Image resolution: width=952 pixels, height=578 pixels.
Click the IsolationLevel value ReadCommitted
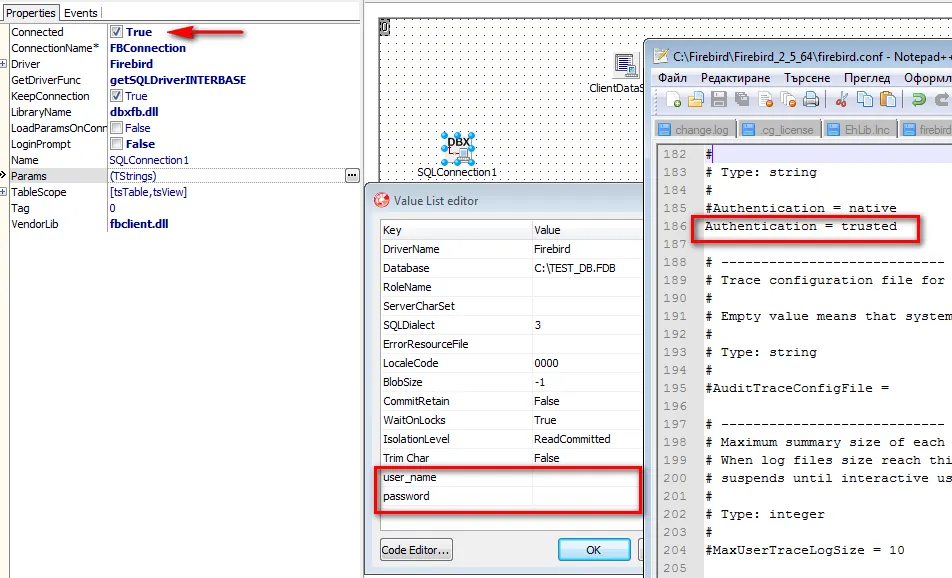click(572, 439)
